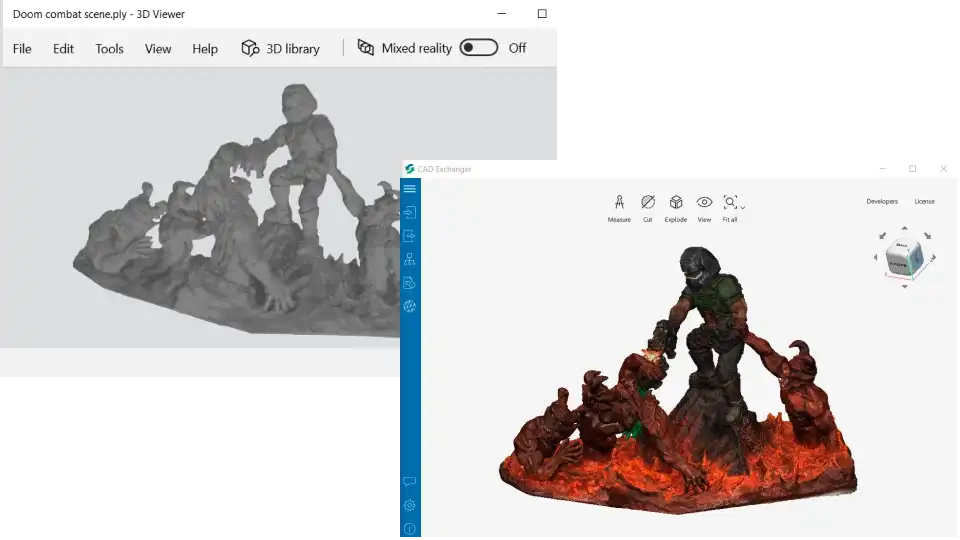Click the Export icon in CAD Exchanger sidebar
The width and height of the screenshot is (960, 540).
tap(410, 236)
